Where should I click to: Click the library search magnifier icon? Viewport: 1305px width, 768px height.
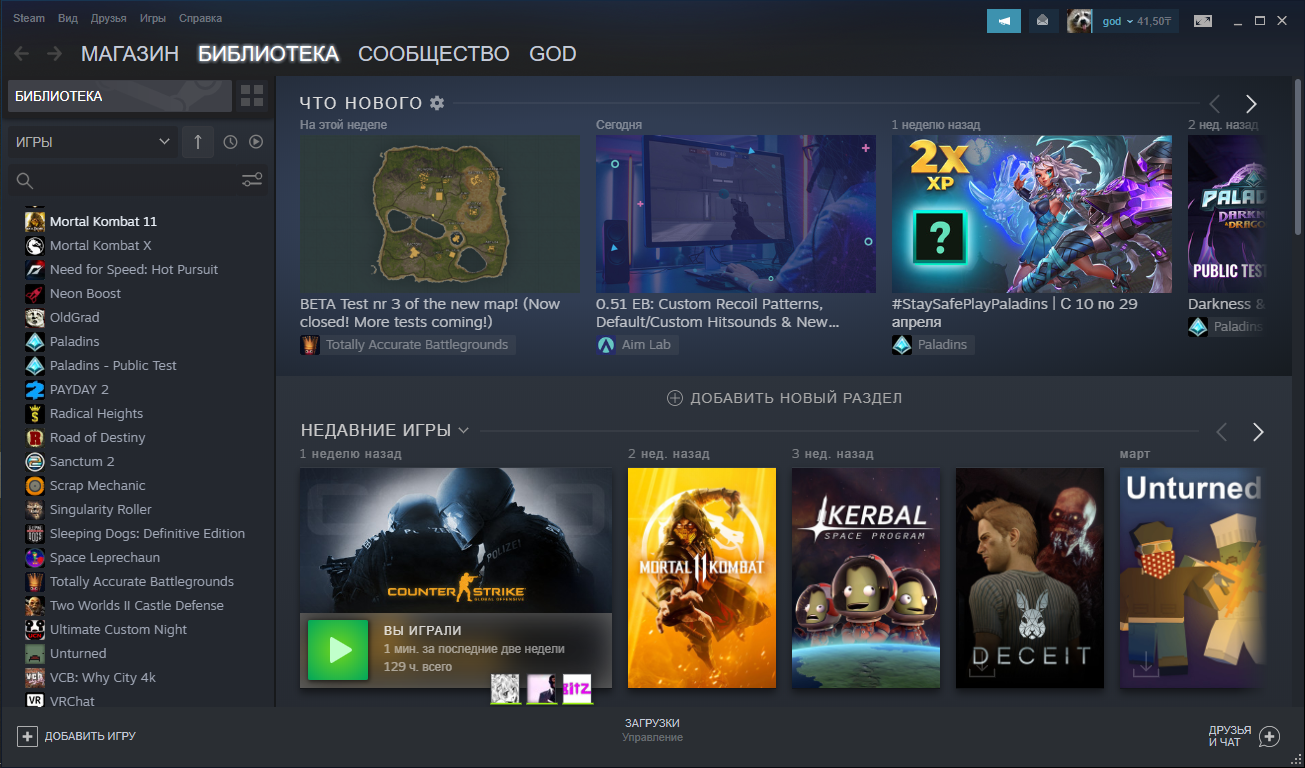[x=25, y=181]
